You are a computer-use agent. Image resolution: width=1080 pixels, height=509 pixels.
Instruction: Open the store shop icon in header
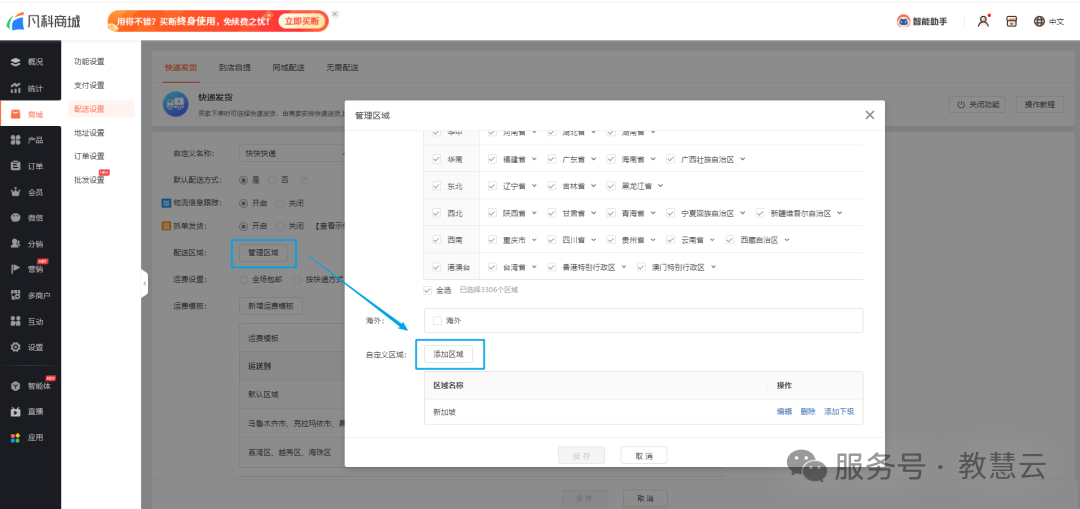(1011, 21)
